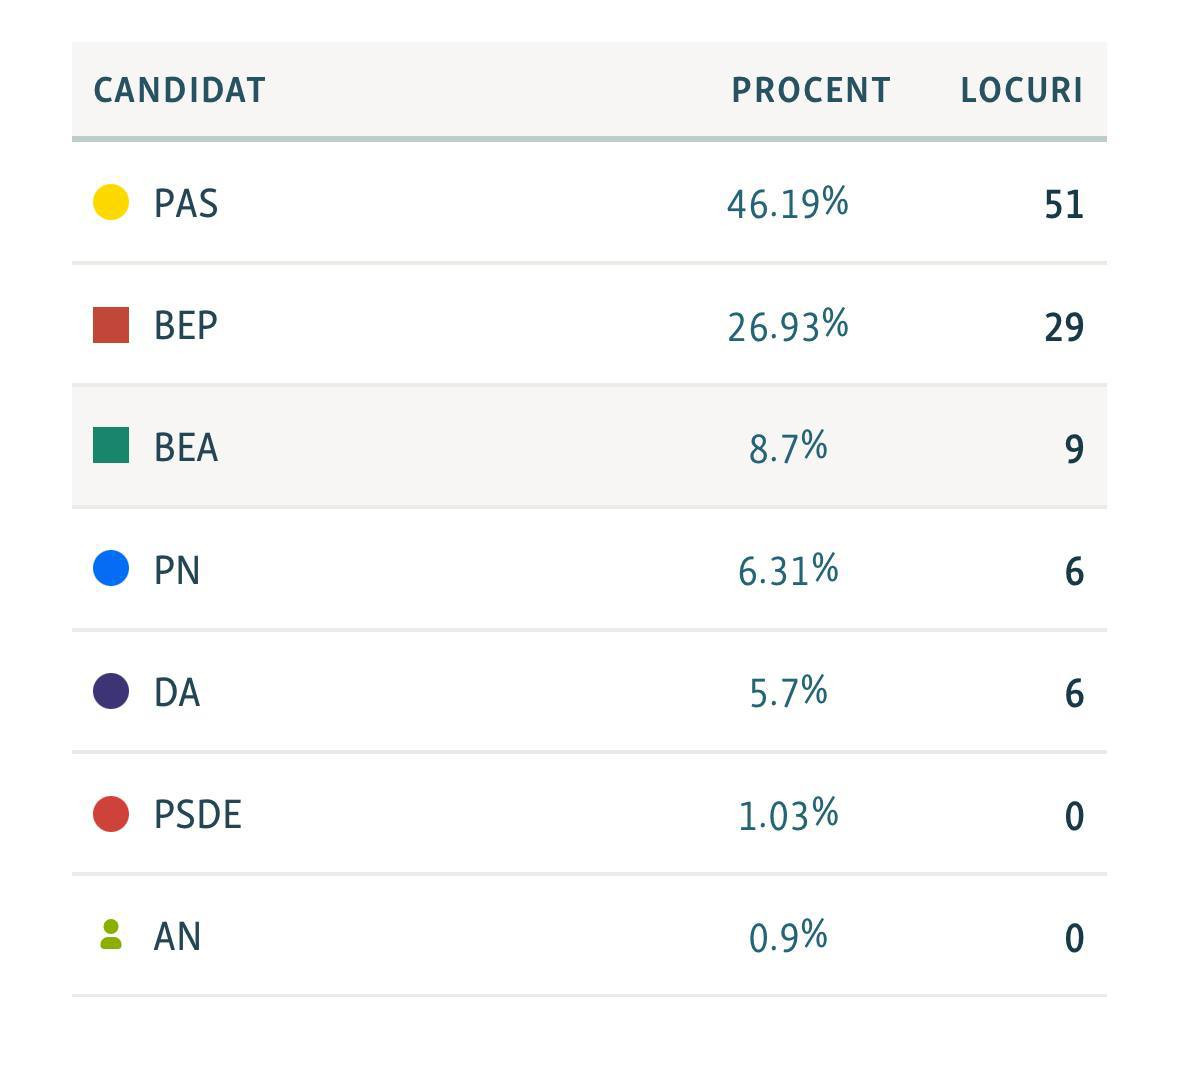The width and height of the screenshot is (1179, 1075).
Task: Sort by the LOCURI column header
Action: tap(1022, 90)
